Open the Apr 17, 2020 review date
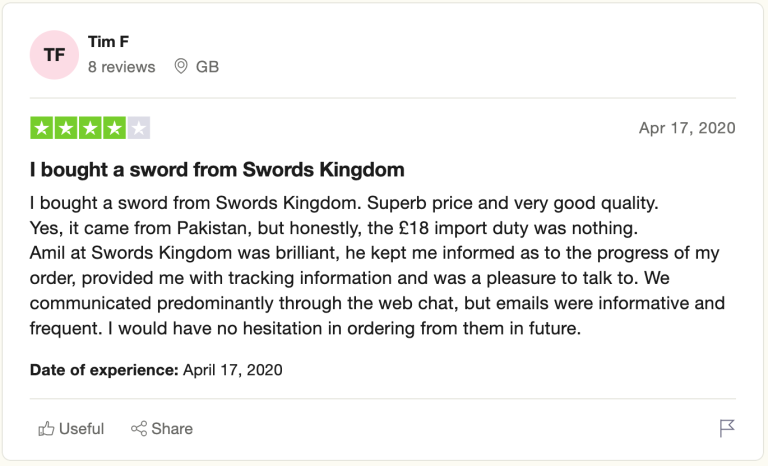768x466 pixels. 687,128
